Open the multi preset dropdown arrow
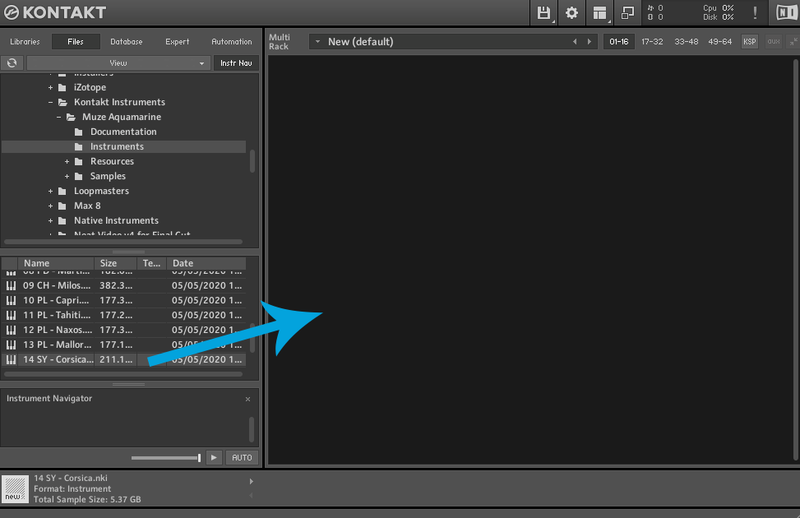The image size is (800, 518). tap(317, 41)
